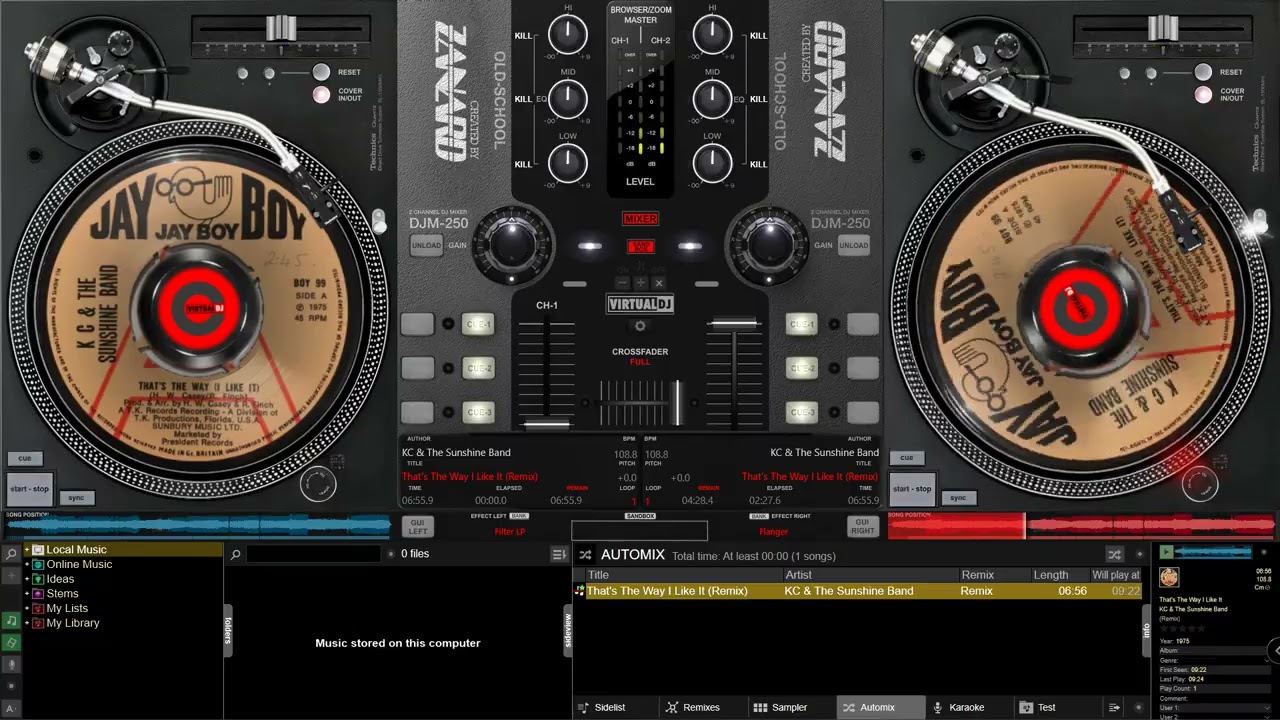1280x720 pixels.
Task: Open the Sampler tab
Action: (x=792, y=708)
